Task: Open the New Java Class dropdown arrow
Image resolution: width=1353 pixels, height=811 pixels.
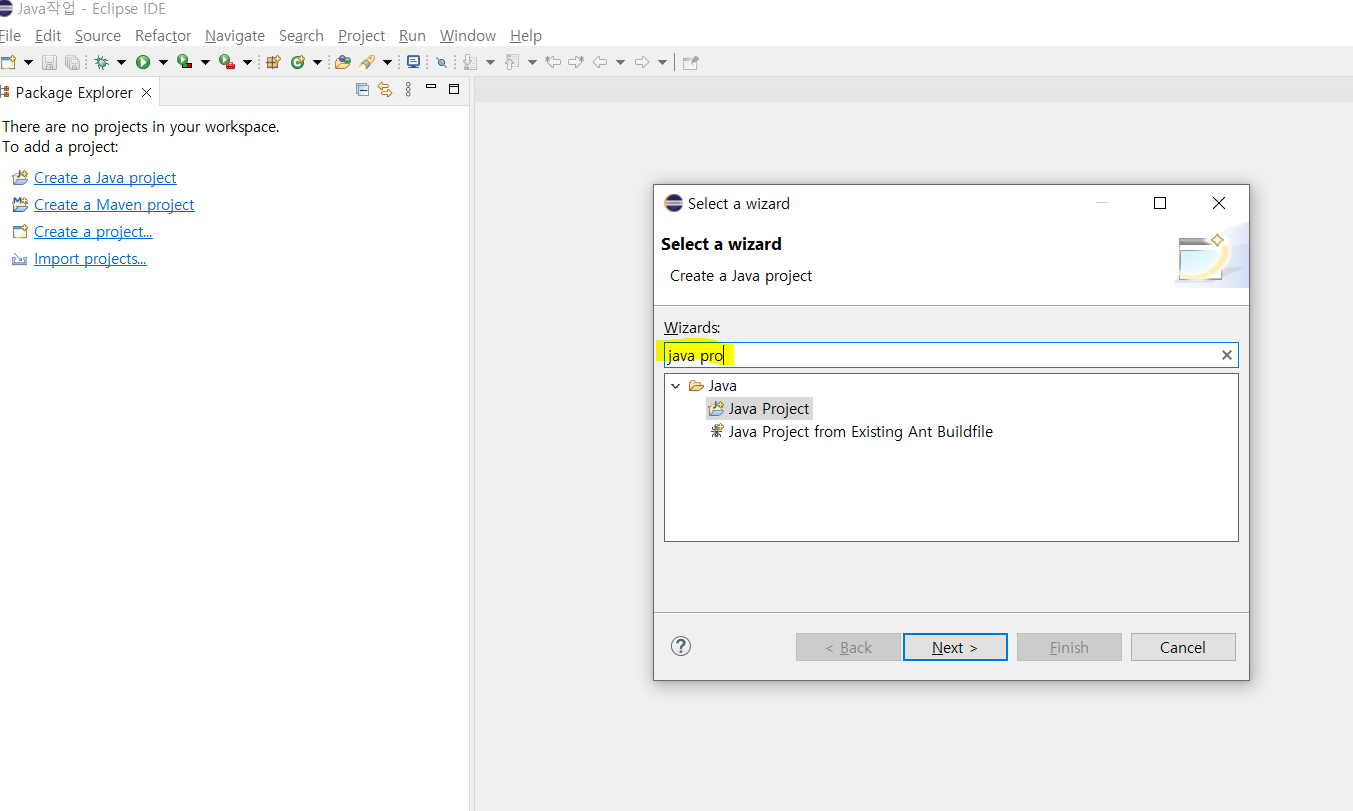Action: pos(317,62)
